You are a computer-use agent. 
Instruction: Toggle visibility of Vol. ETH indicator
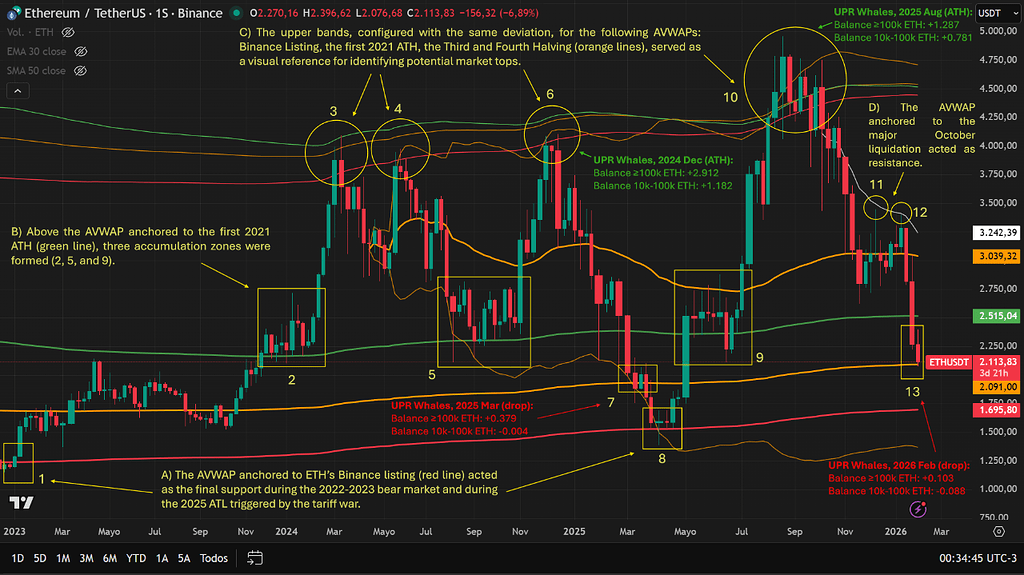[x=72, y=33]
